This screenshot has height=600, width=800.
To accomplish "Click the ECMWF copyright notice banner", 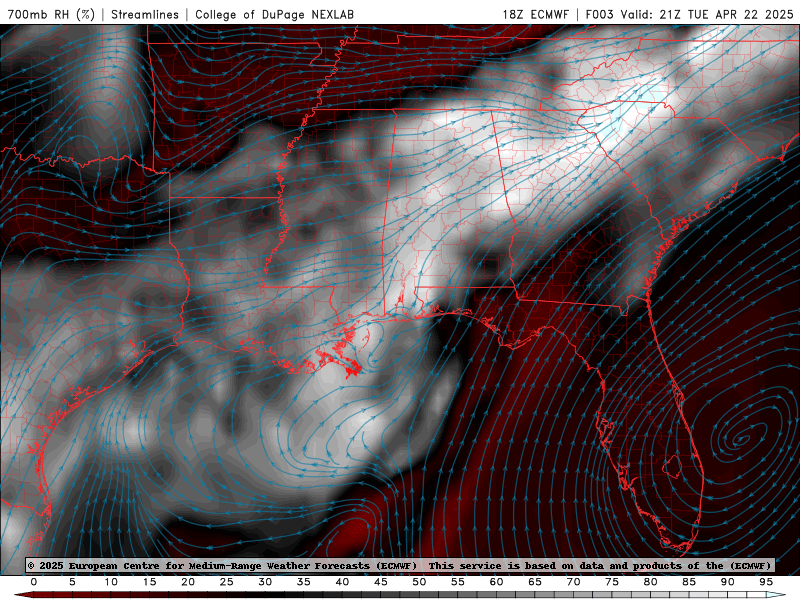I will [x=399, y=565].
